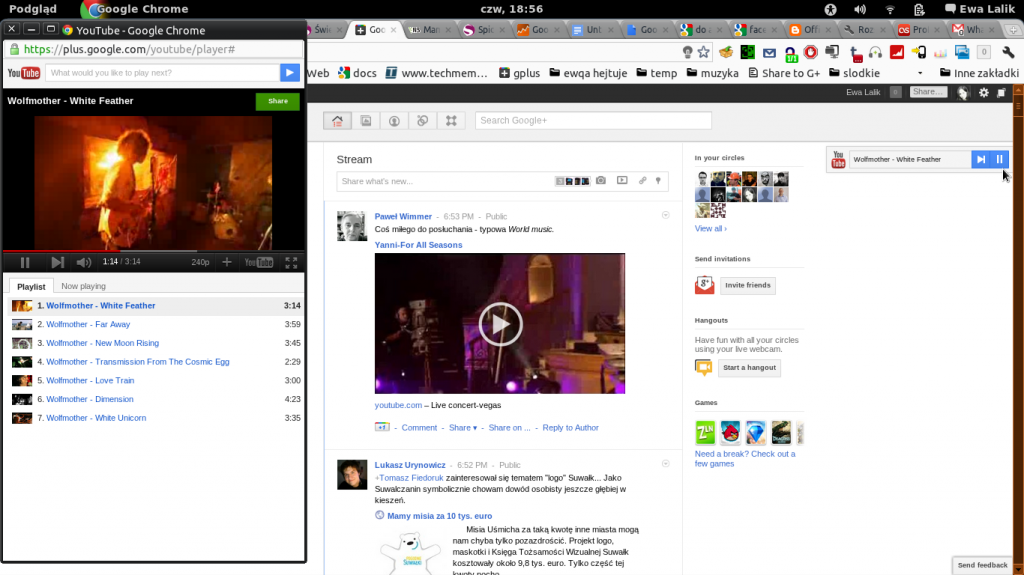
Task: Bookmark page with the star icon
Action: tap(703, 52)
